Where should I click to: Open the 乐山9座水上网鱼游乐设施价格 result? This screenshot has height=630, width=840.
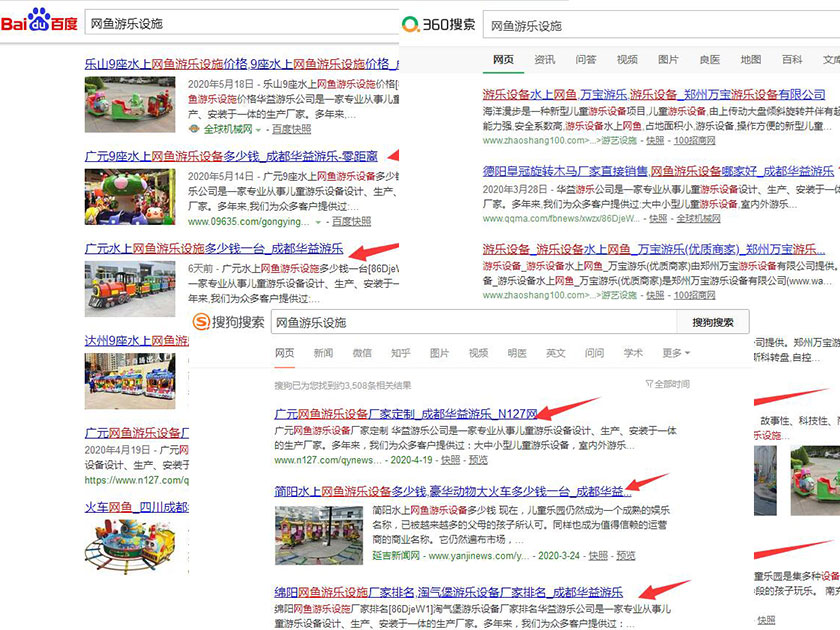pos(242,64)
